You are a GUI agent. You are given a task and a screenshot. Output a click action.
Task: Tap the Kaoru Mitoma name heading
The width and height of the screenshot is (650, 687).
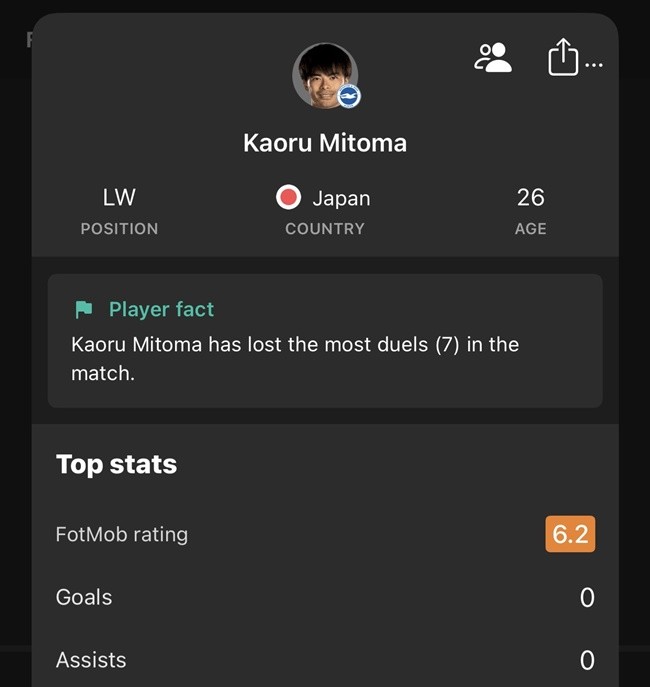(x=325, y=143)
